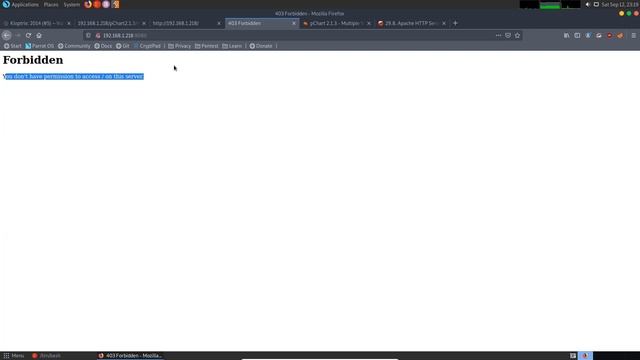
Task: Open the Docs bookmark
Action: 103,46
